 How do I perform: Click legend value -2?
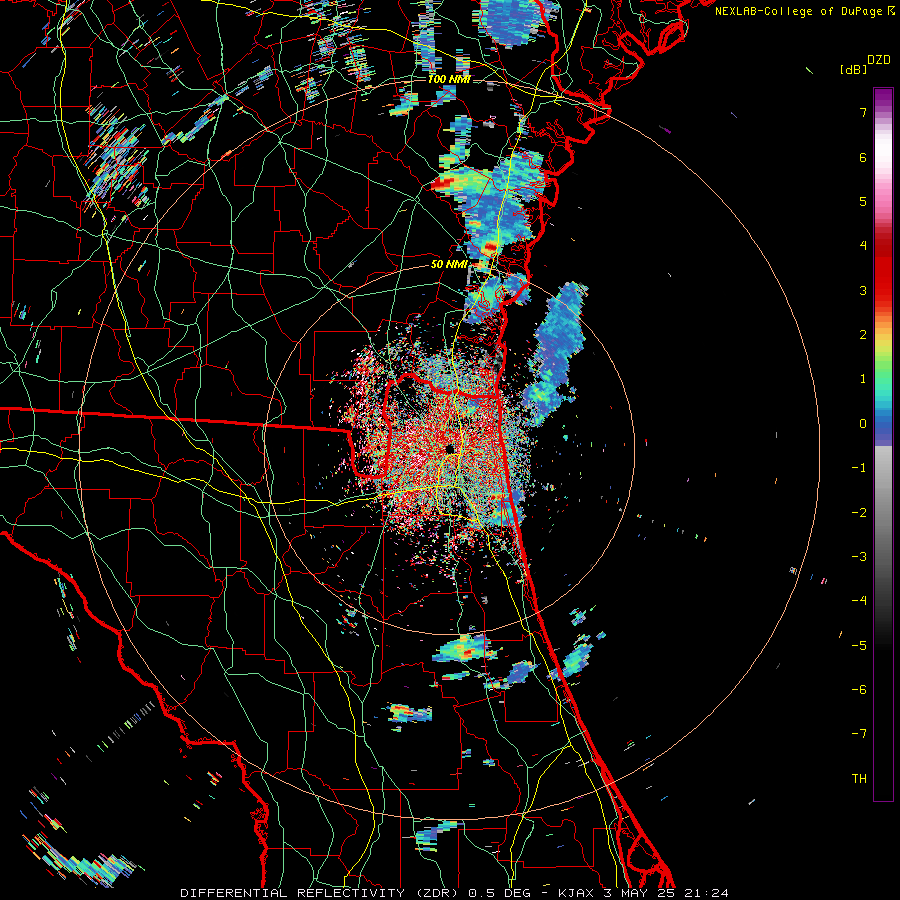[859, 513]
